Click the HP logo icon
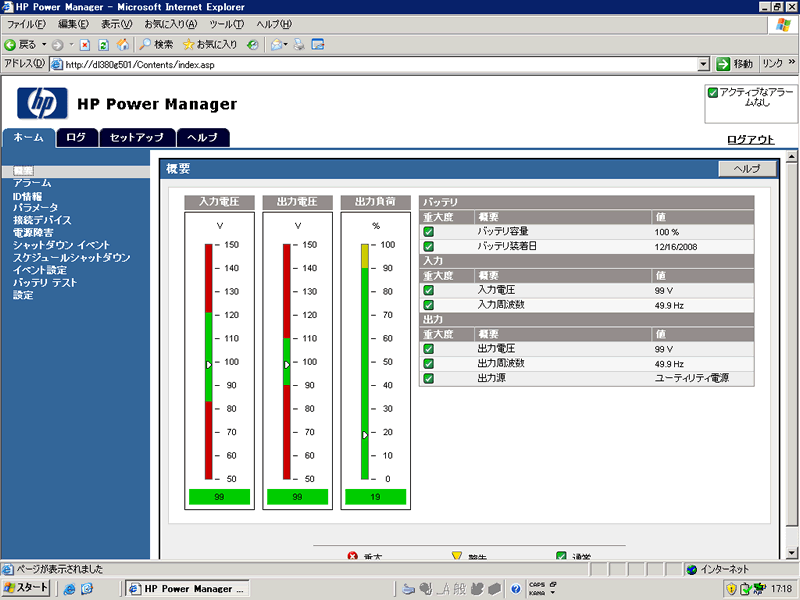Image resolution: width=800 pixels, height=600 pixels. pos(41,103)
